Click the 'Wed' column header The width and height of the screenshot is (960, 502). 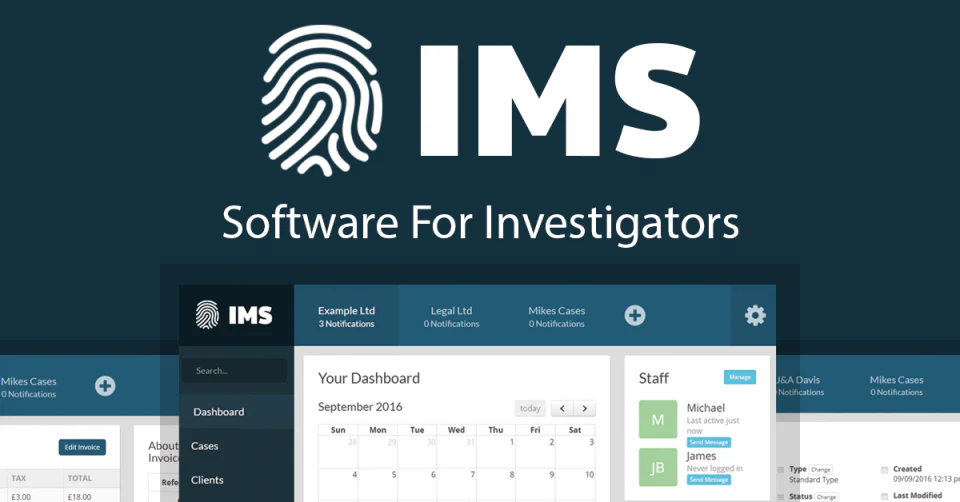456,430
